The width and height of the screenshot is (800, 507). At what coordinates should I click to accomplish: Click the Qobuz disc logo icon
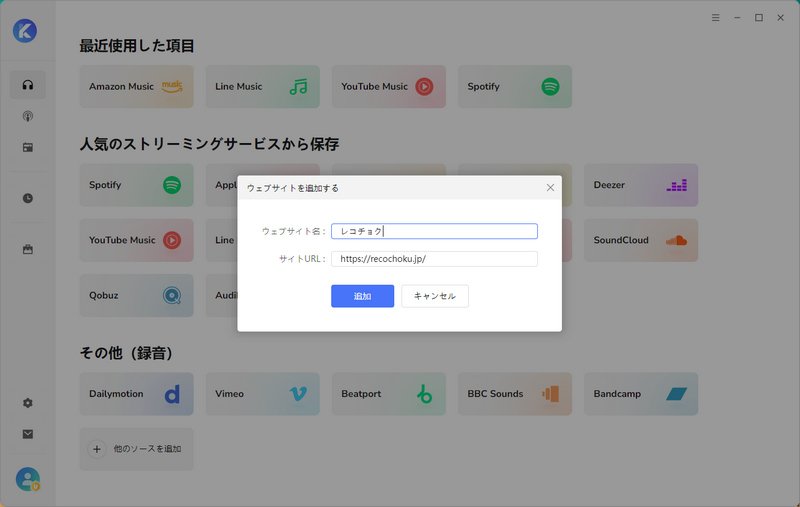pyautogui.click(x=172, y=295)
